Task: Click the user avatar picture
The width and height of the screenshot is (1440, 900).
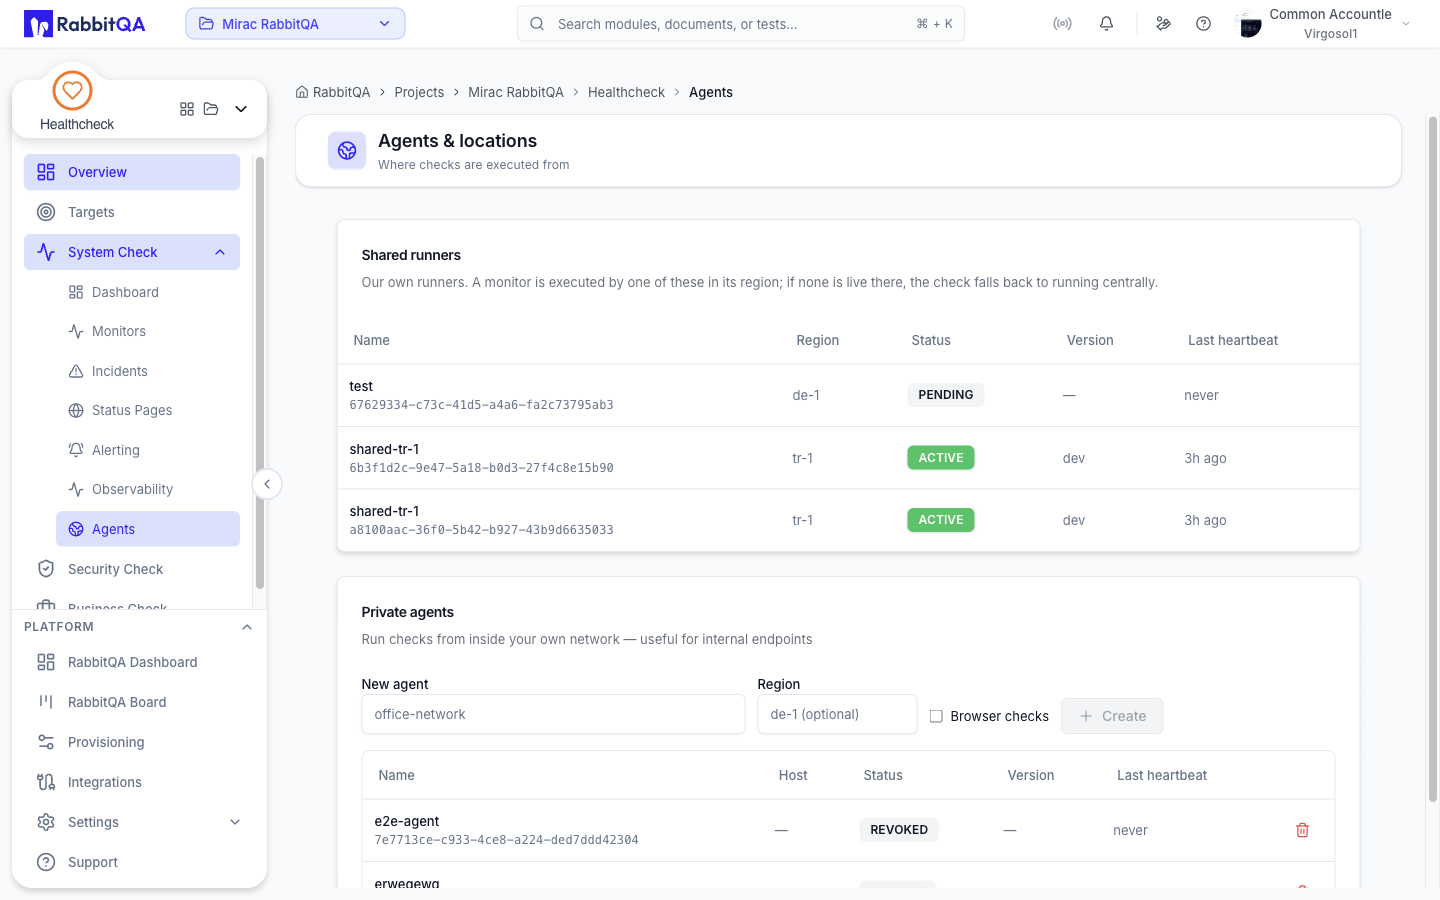Action: pos(1249,24)
